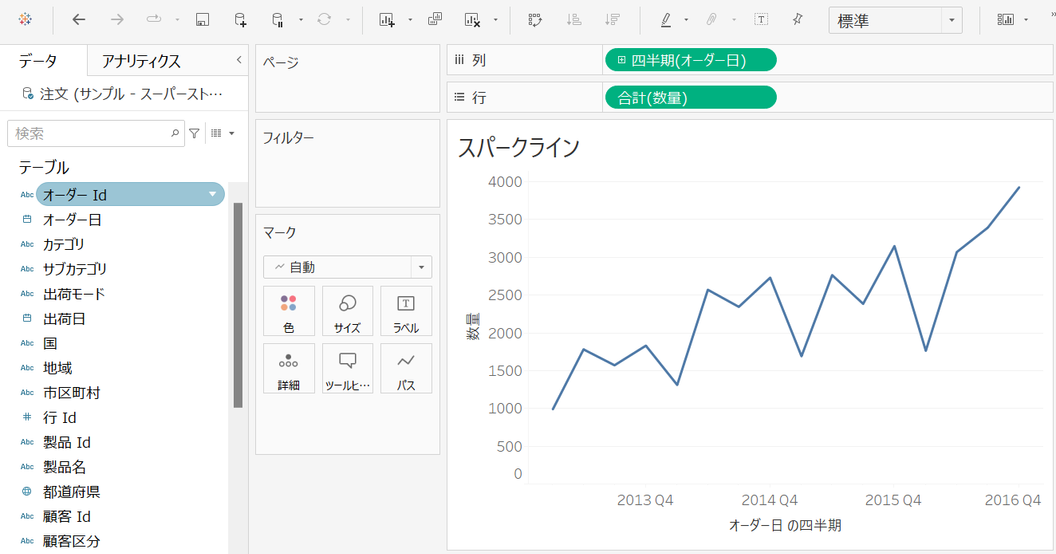1056x554 pixels.
Task: Collapse the data pane with the arrow
Action: [x=238, y=60]
